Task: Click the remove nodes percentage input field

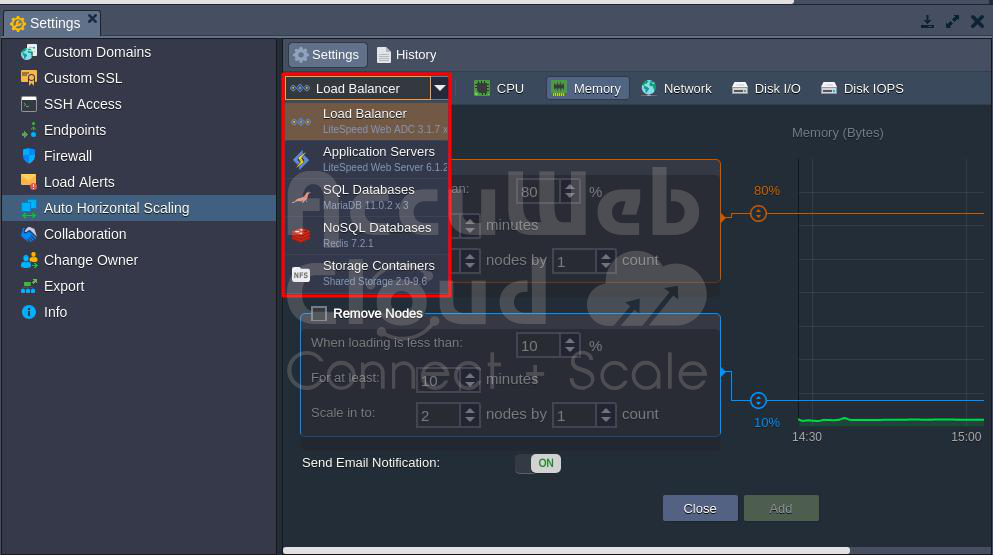Action: tap(539, 346)
